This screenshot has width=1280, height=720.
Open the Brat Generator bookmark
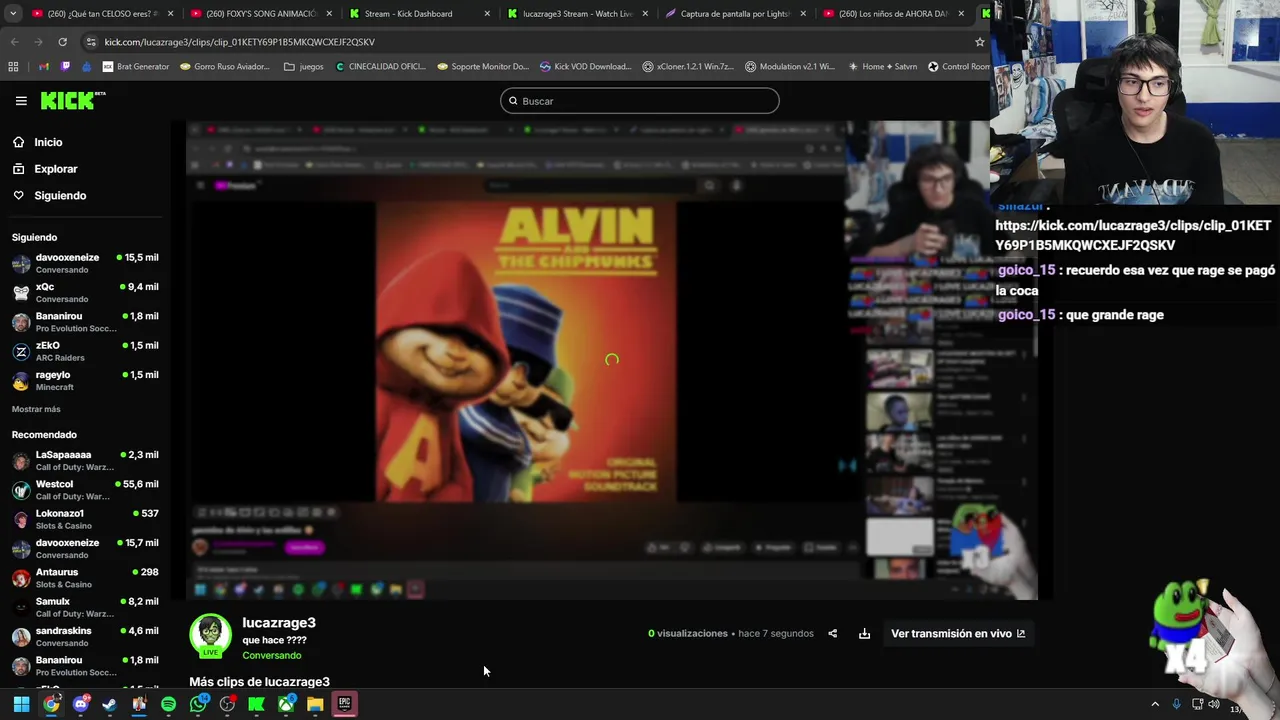point(136,67)
